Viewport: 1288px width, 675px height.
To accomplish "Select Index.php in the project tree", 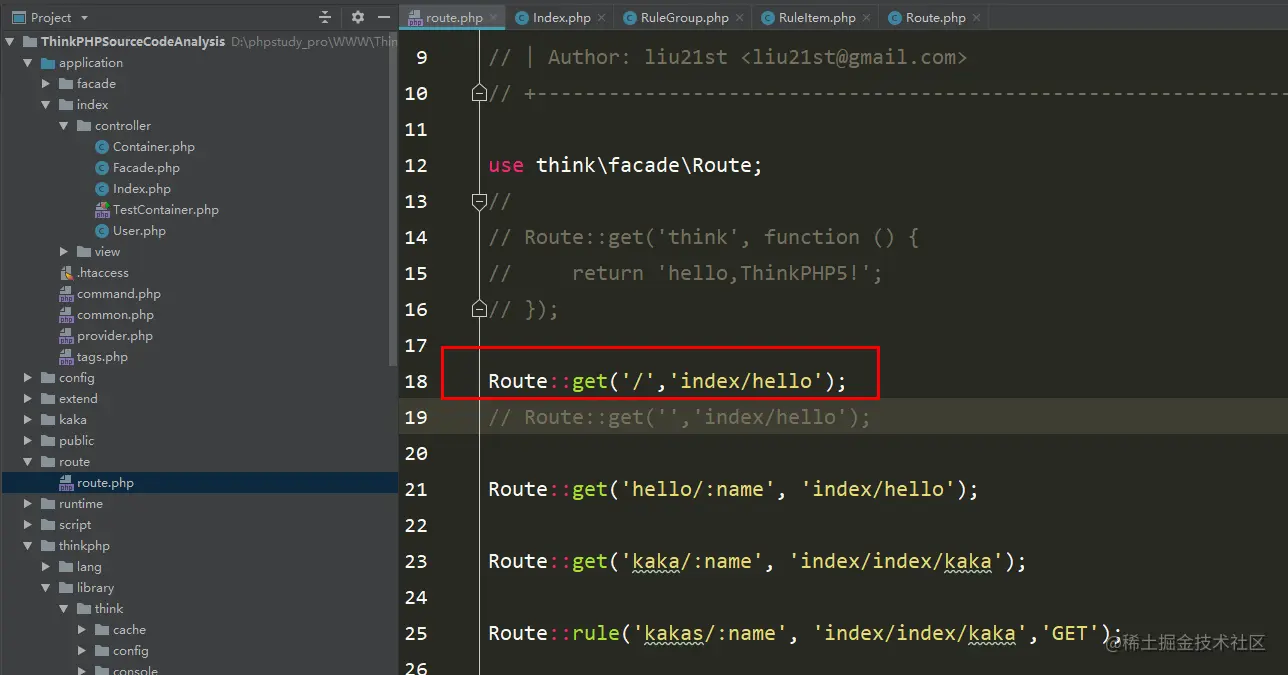I will pyautogui.click(x=141, y=189).
